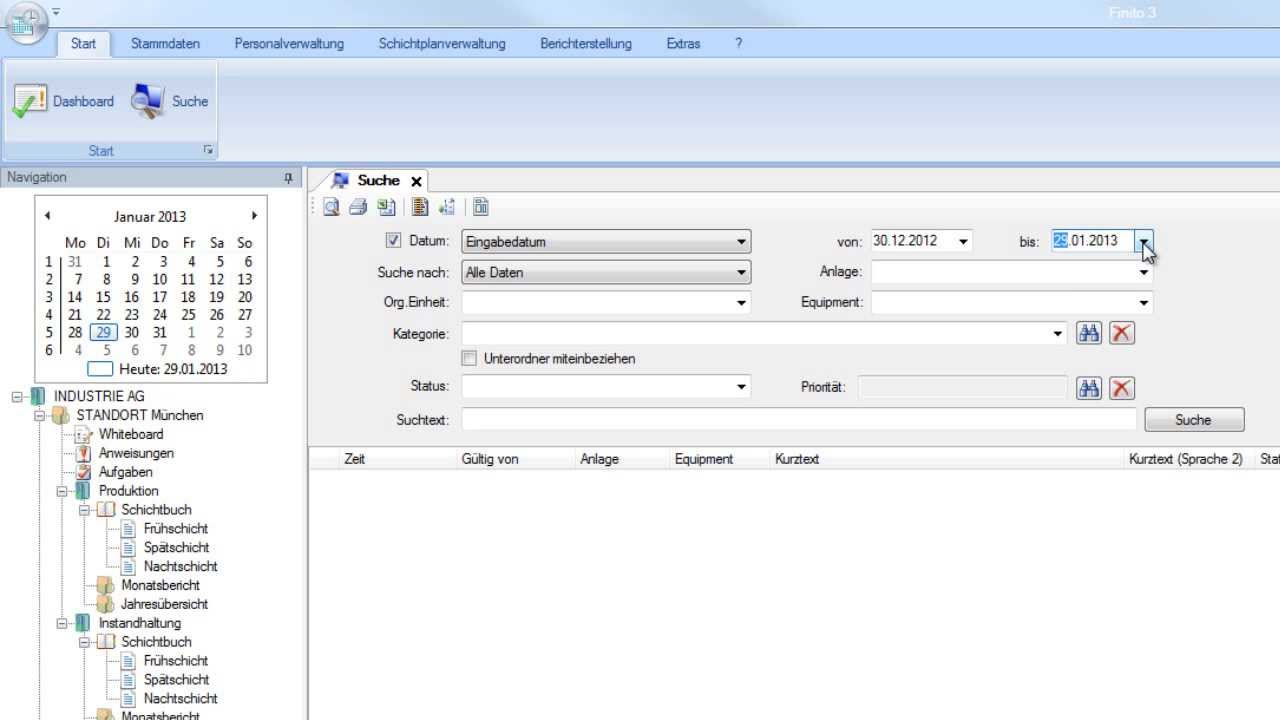The height and width of the screenshot is (720, 1280).
Task: Open the Anlage dropdown
Action: point(1144,272)
